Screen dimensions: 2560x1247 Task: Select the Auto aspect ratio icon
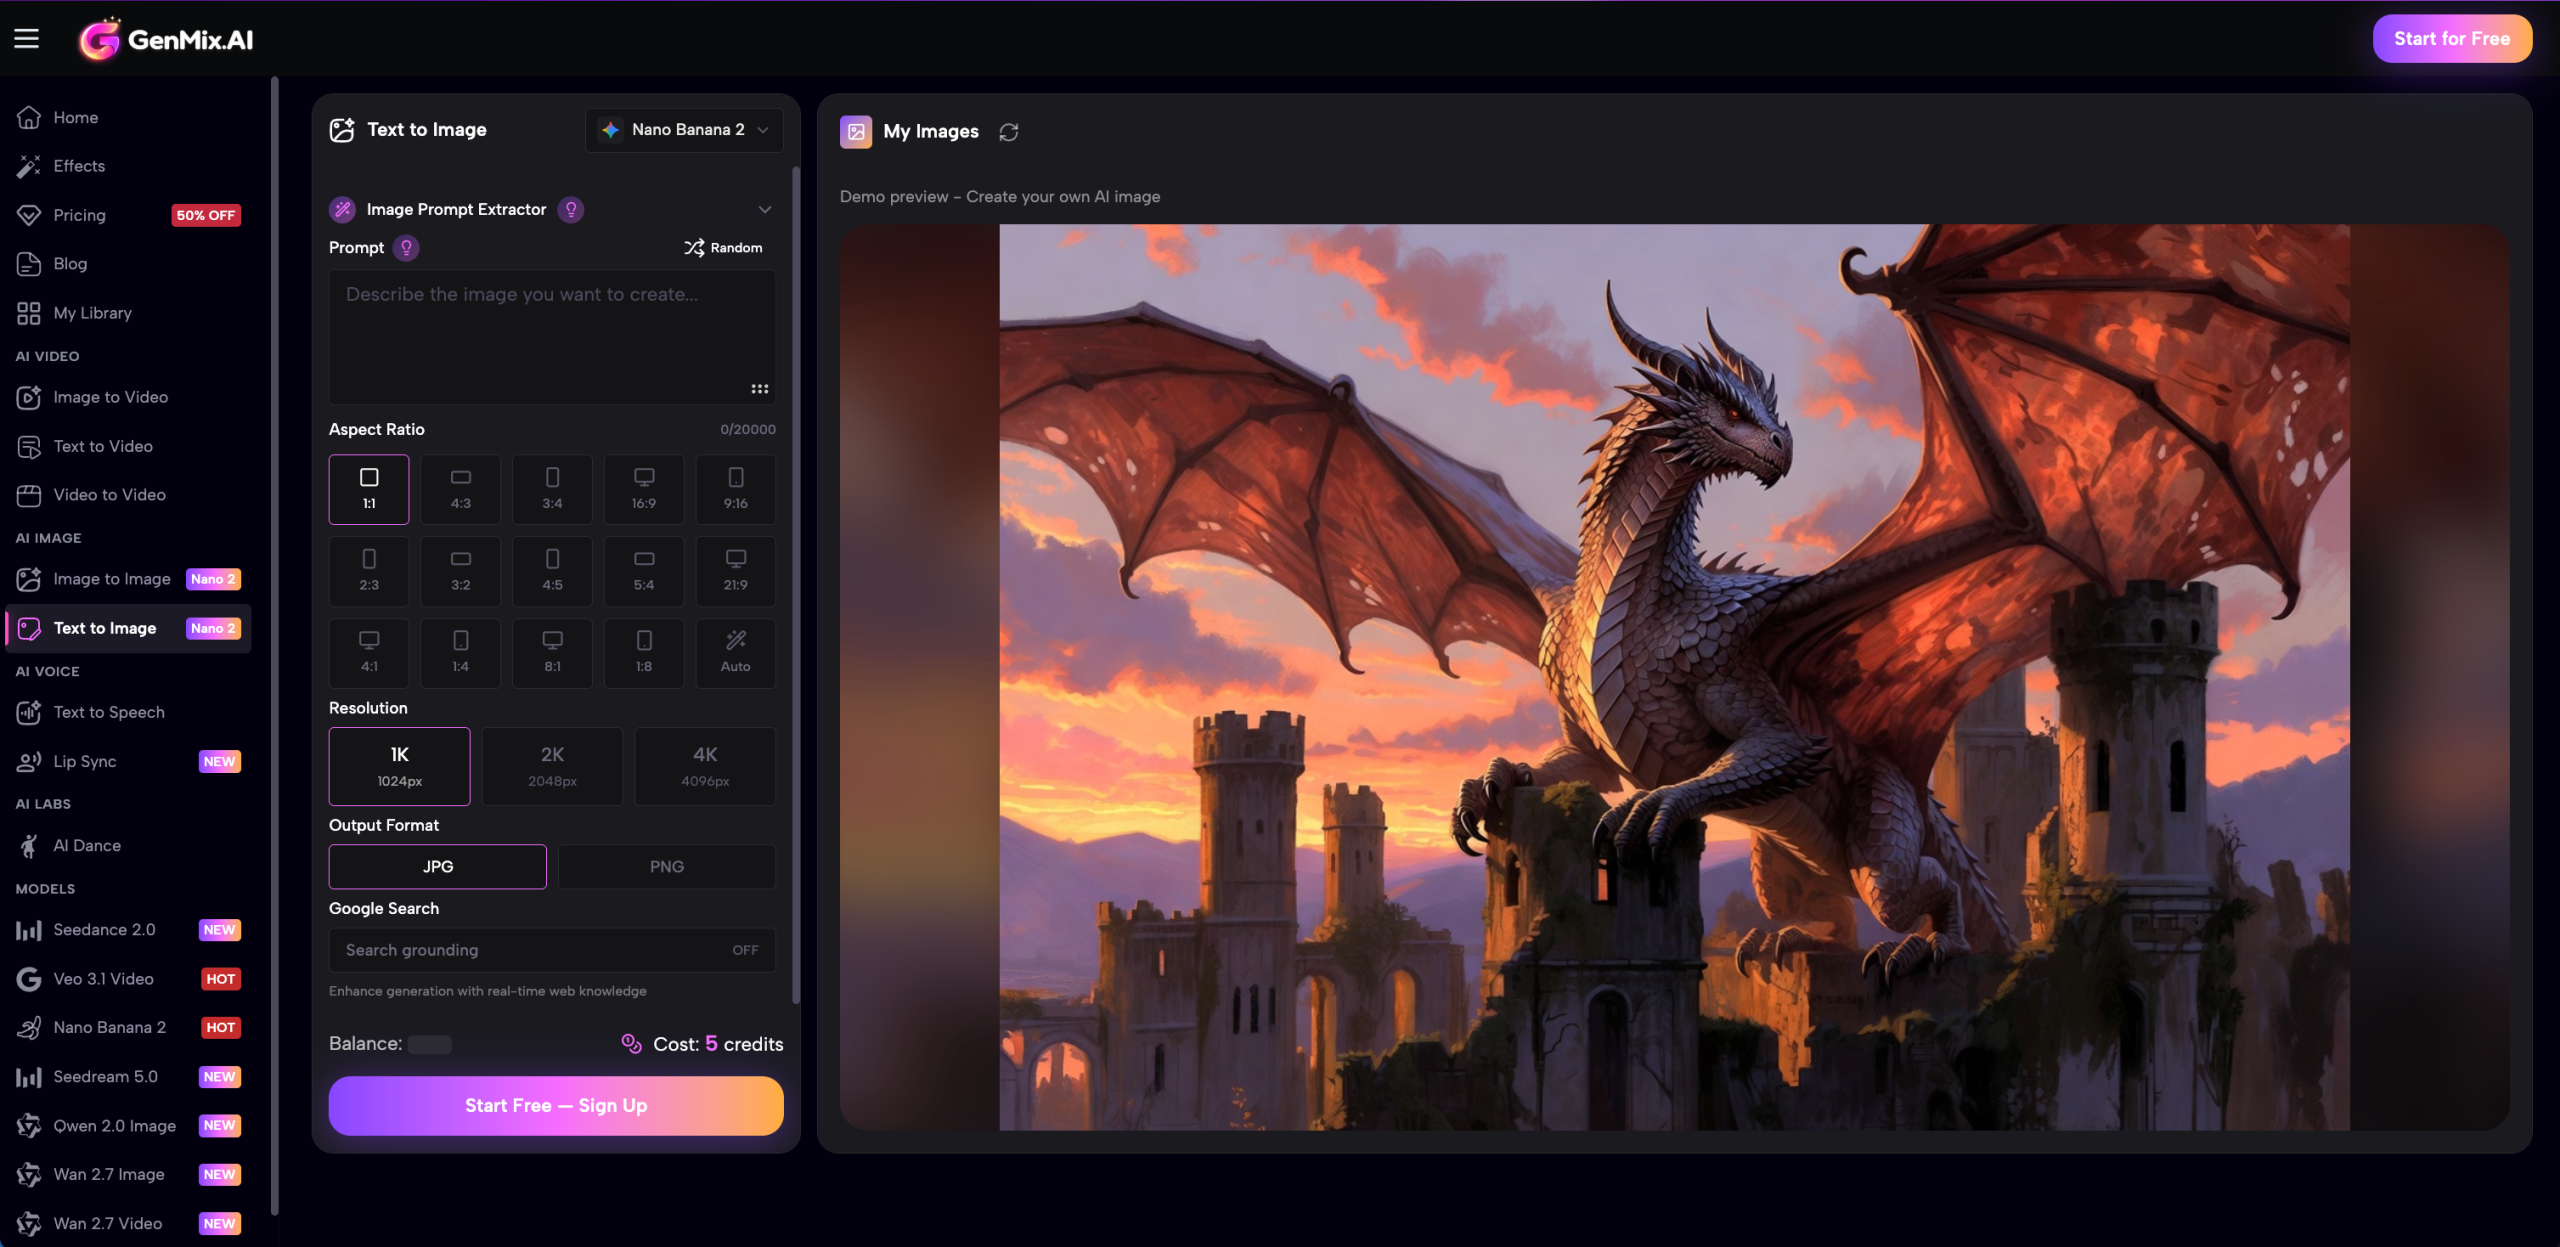pyautogui.click(x=735, y=641)
